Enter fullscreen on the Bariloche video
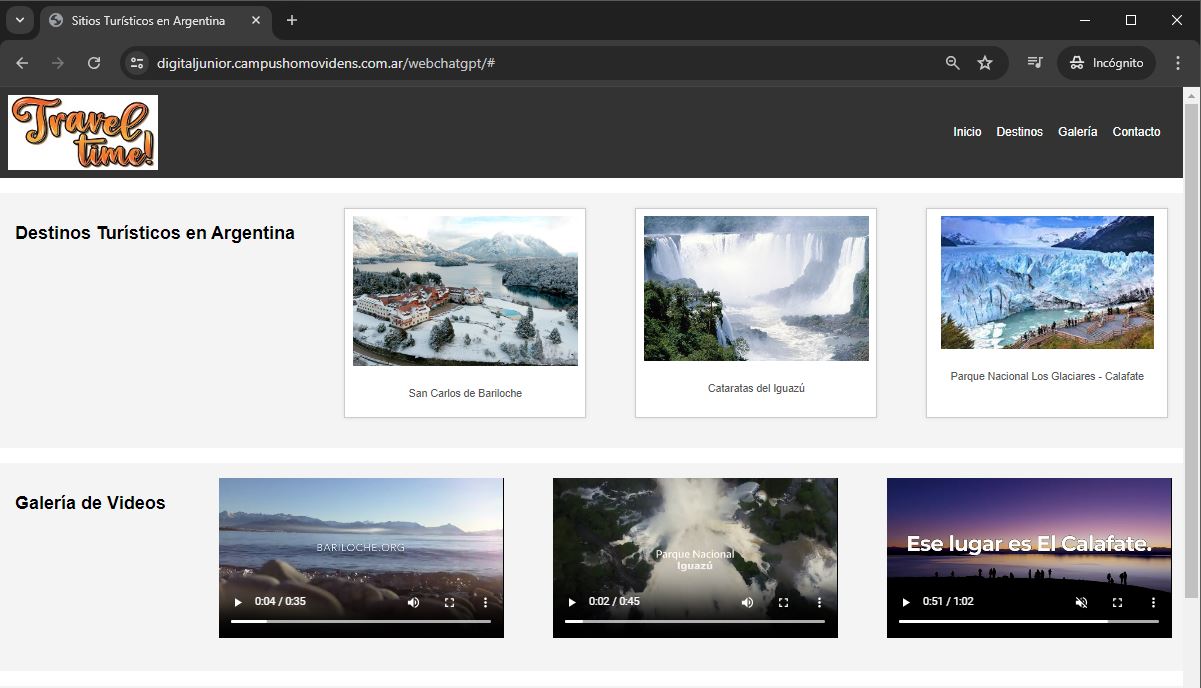 [x=449, y=602]
